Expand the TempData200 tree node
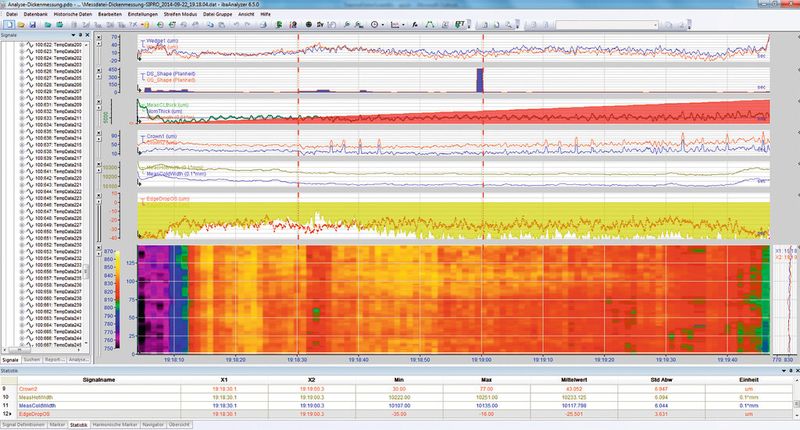Image resolution: width=800 pixels, height=430 pixels. click(x=22, y=45)
